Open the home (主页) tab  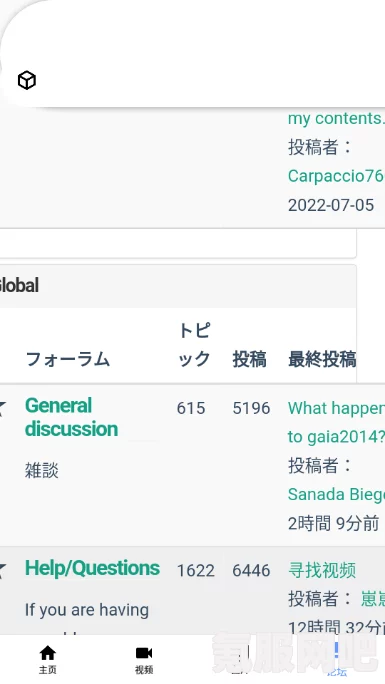pos(48,660)
